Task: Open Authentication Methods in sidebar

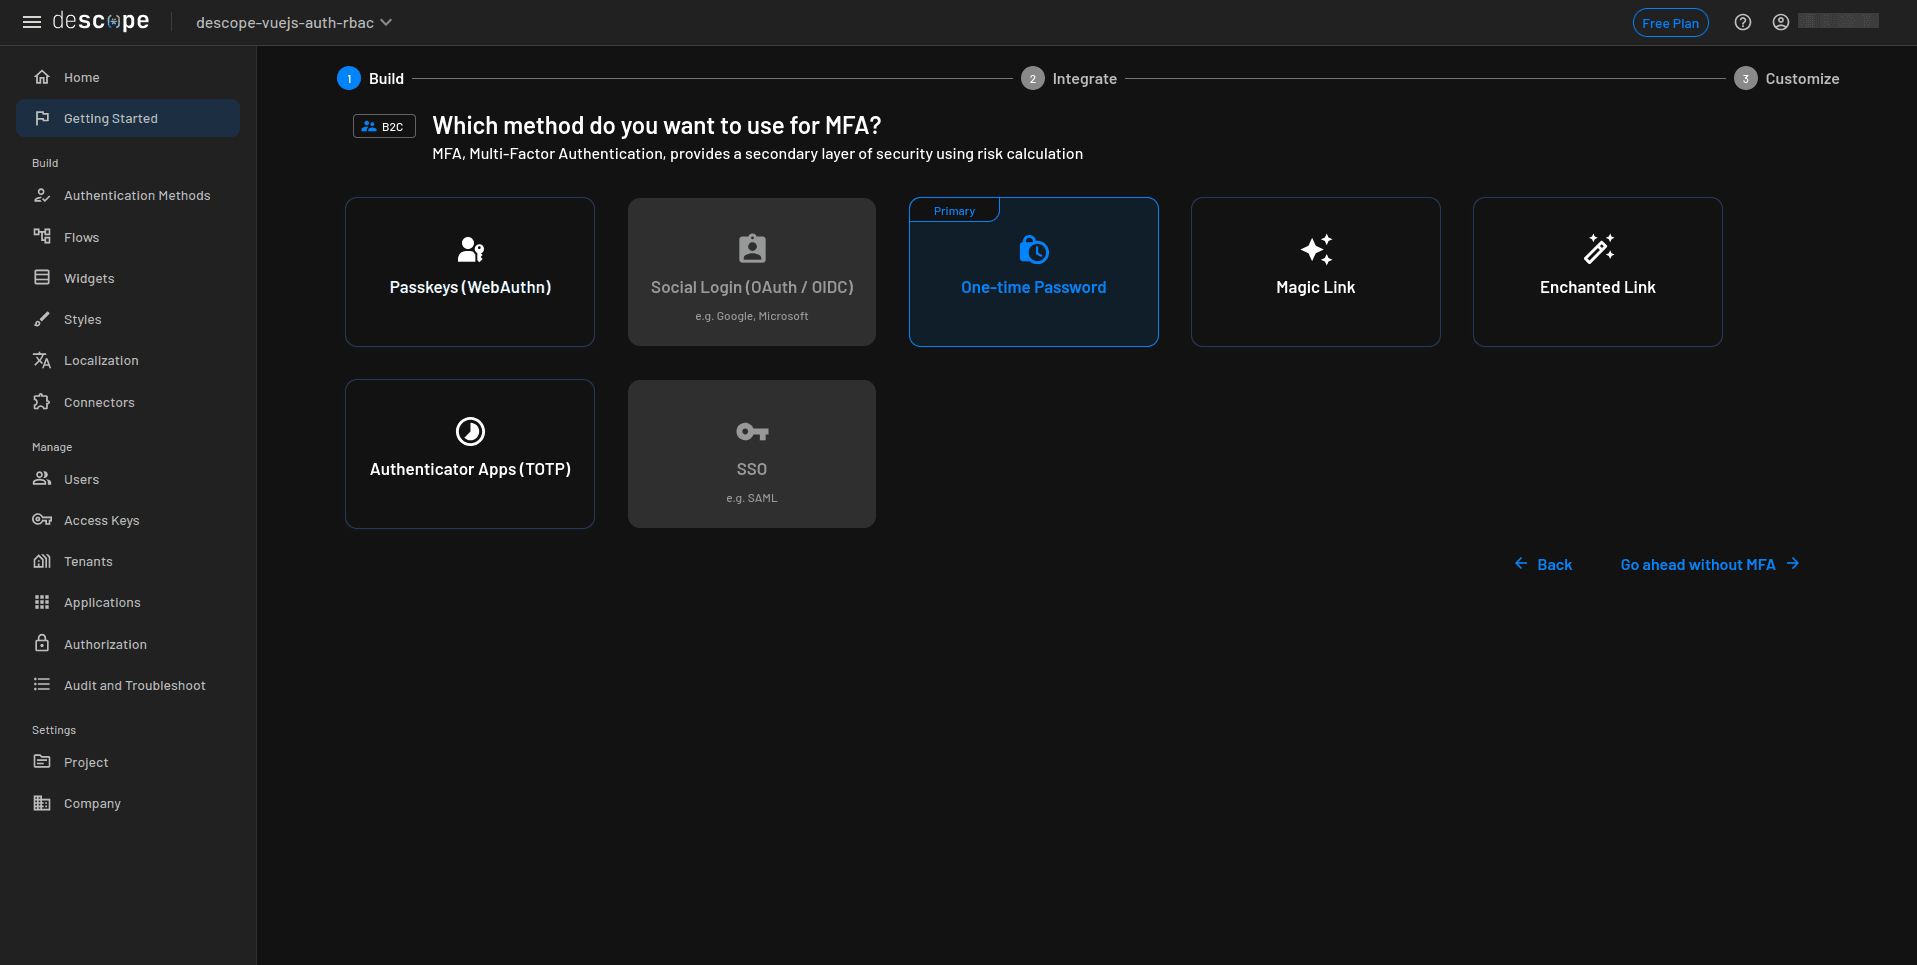Action: [137, 196]
